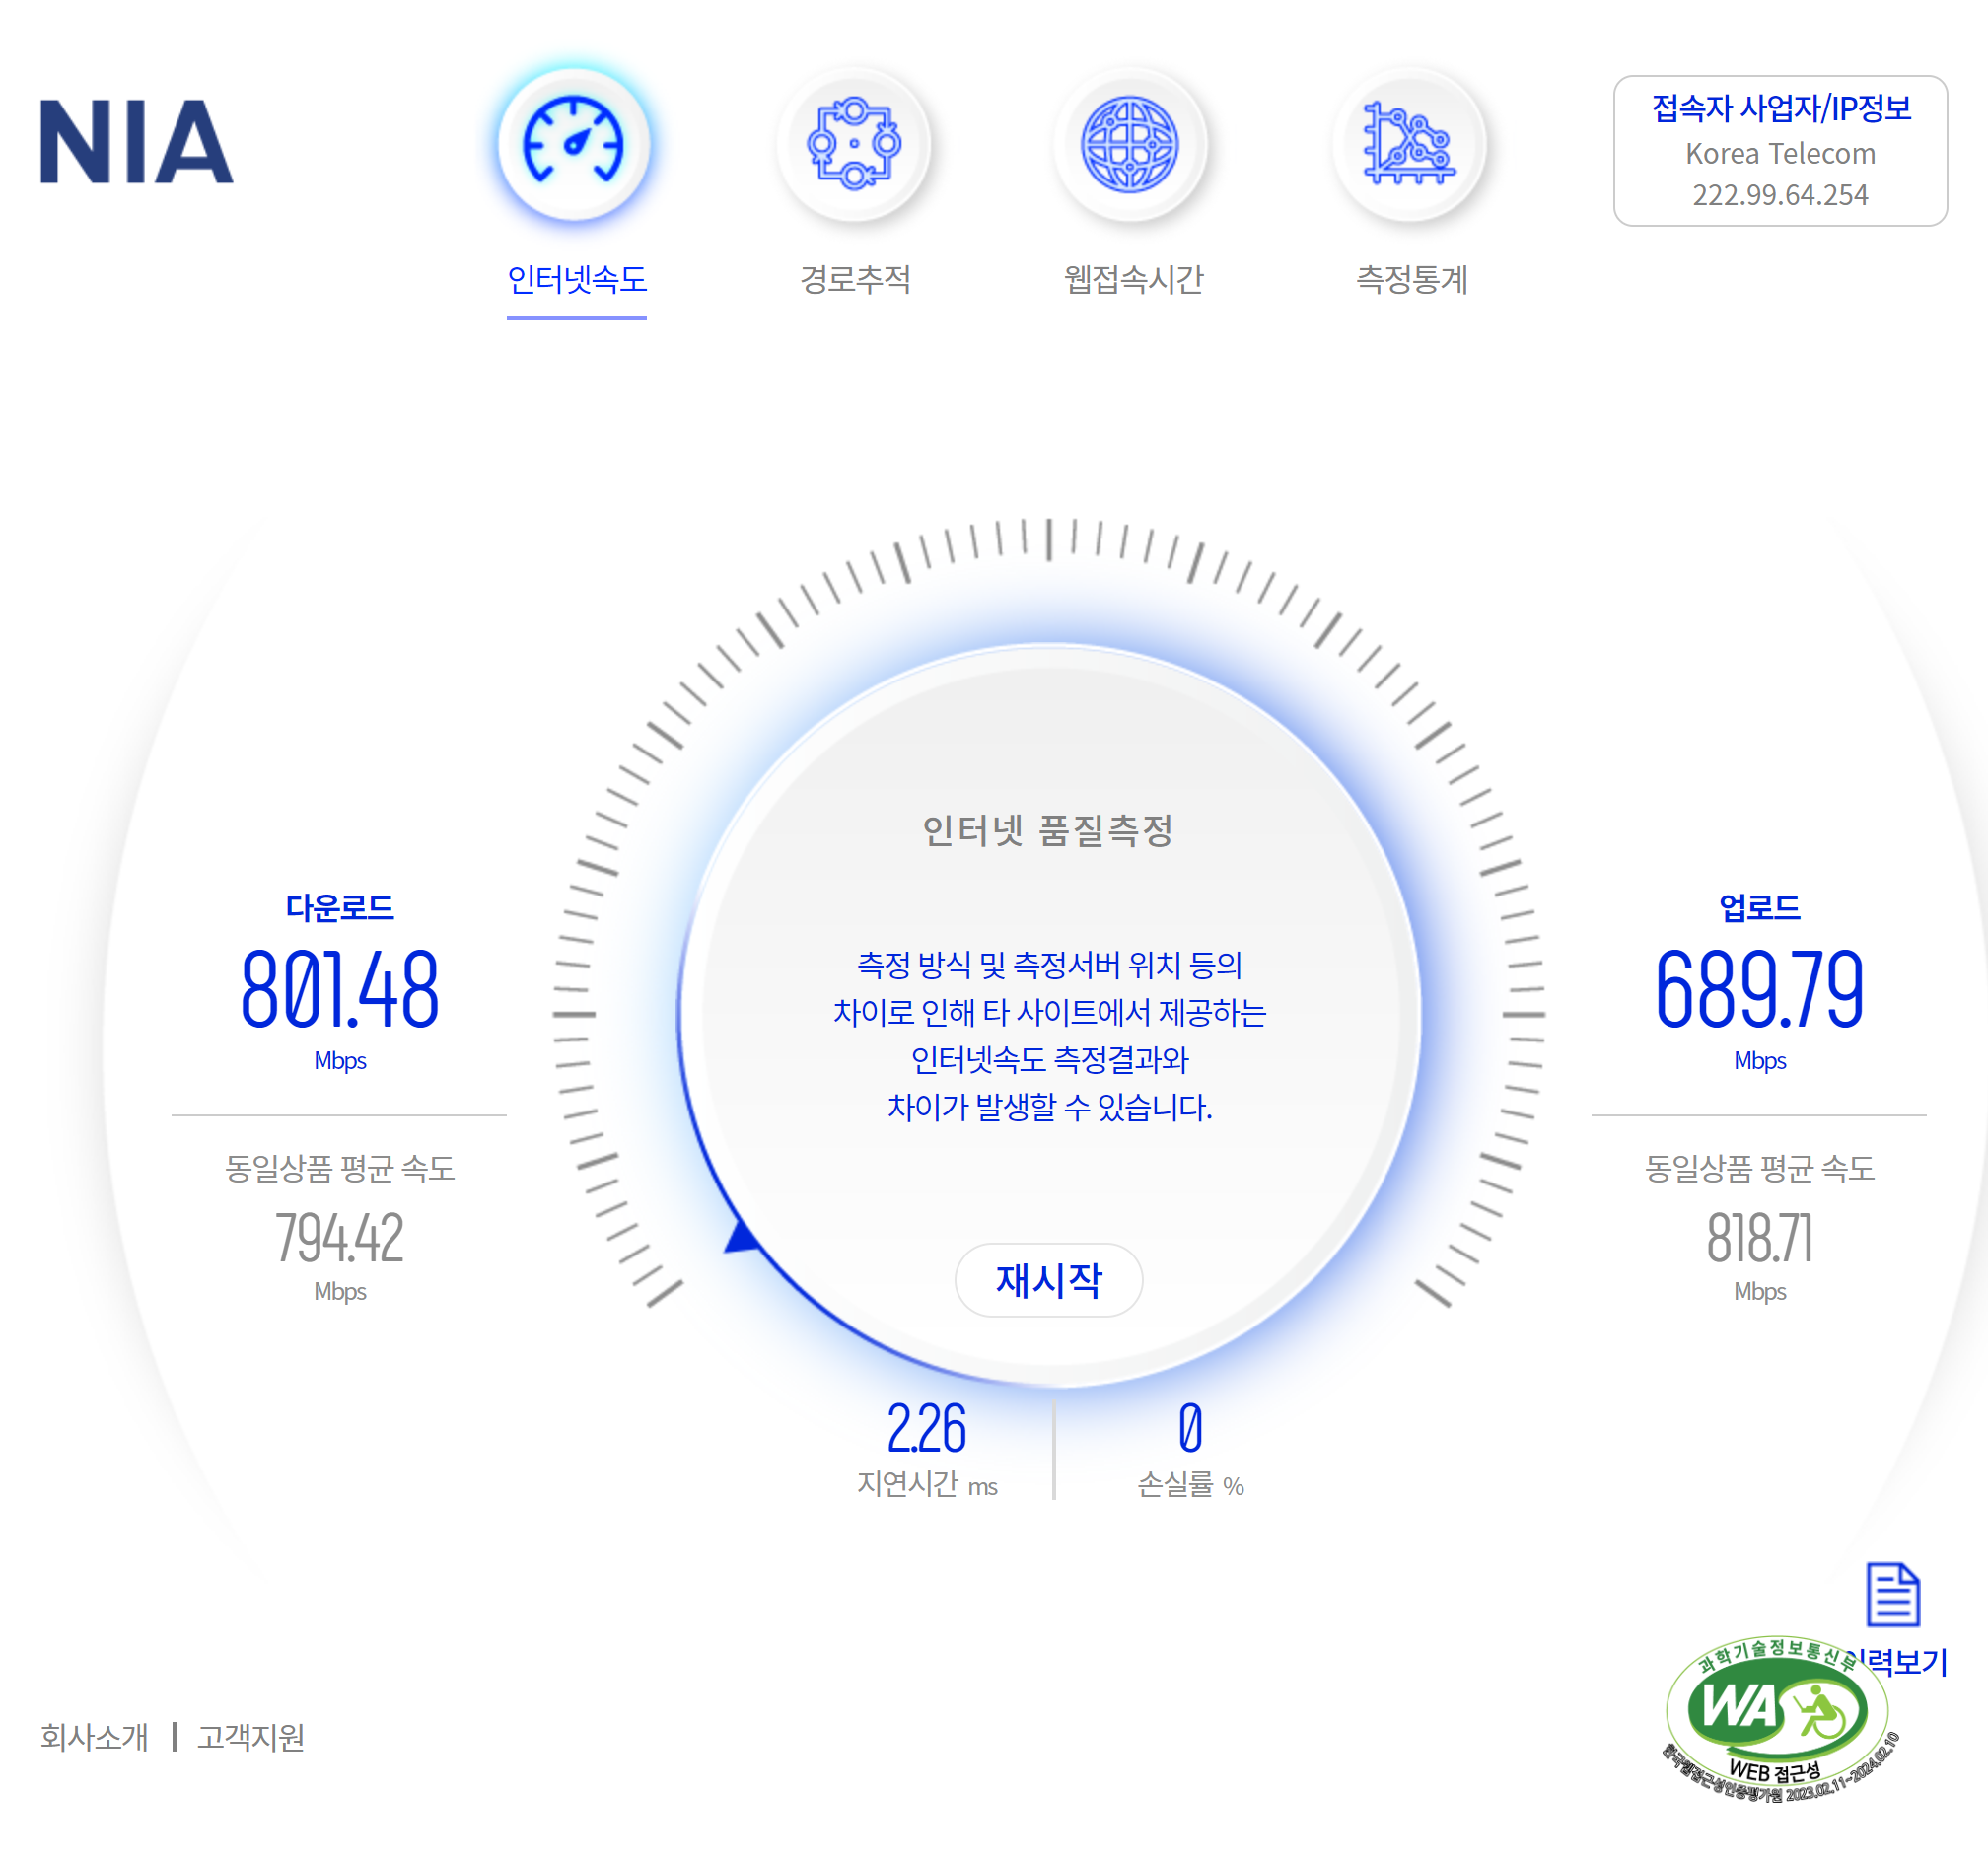Click the web access time globe icon

pyautogui.click(x=1131, y=144)
